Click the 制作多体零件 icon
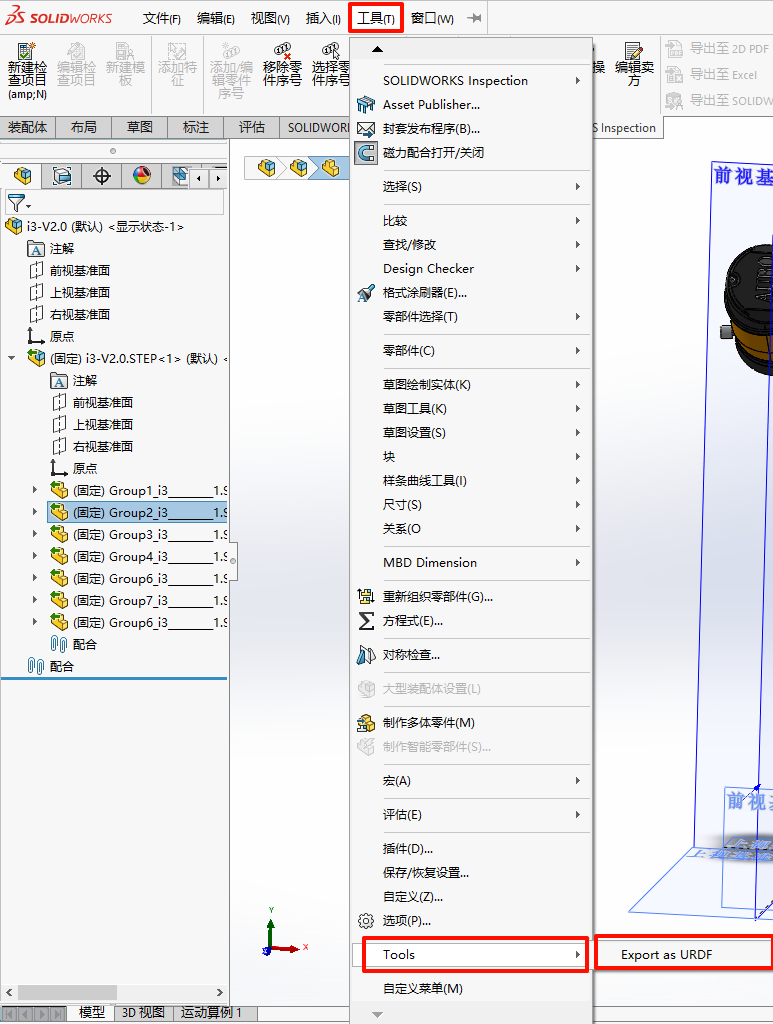 tap(366, 722)
